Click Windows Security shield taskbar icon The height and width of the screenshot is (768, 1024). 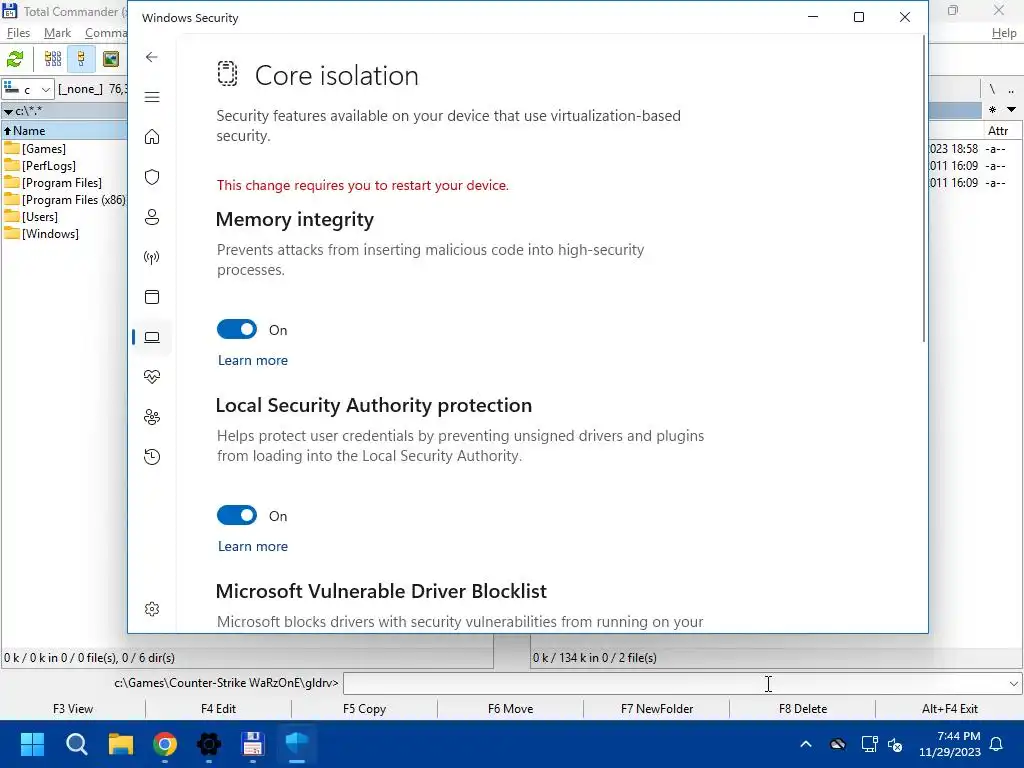(x=296, y=744)
